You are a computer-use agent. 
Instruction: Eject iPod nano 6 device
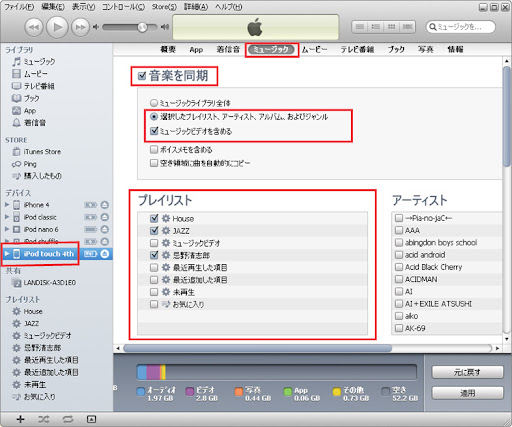105,229
